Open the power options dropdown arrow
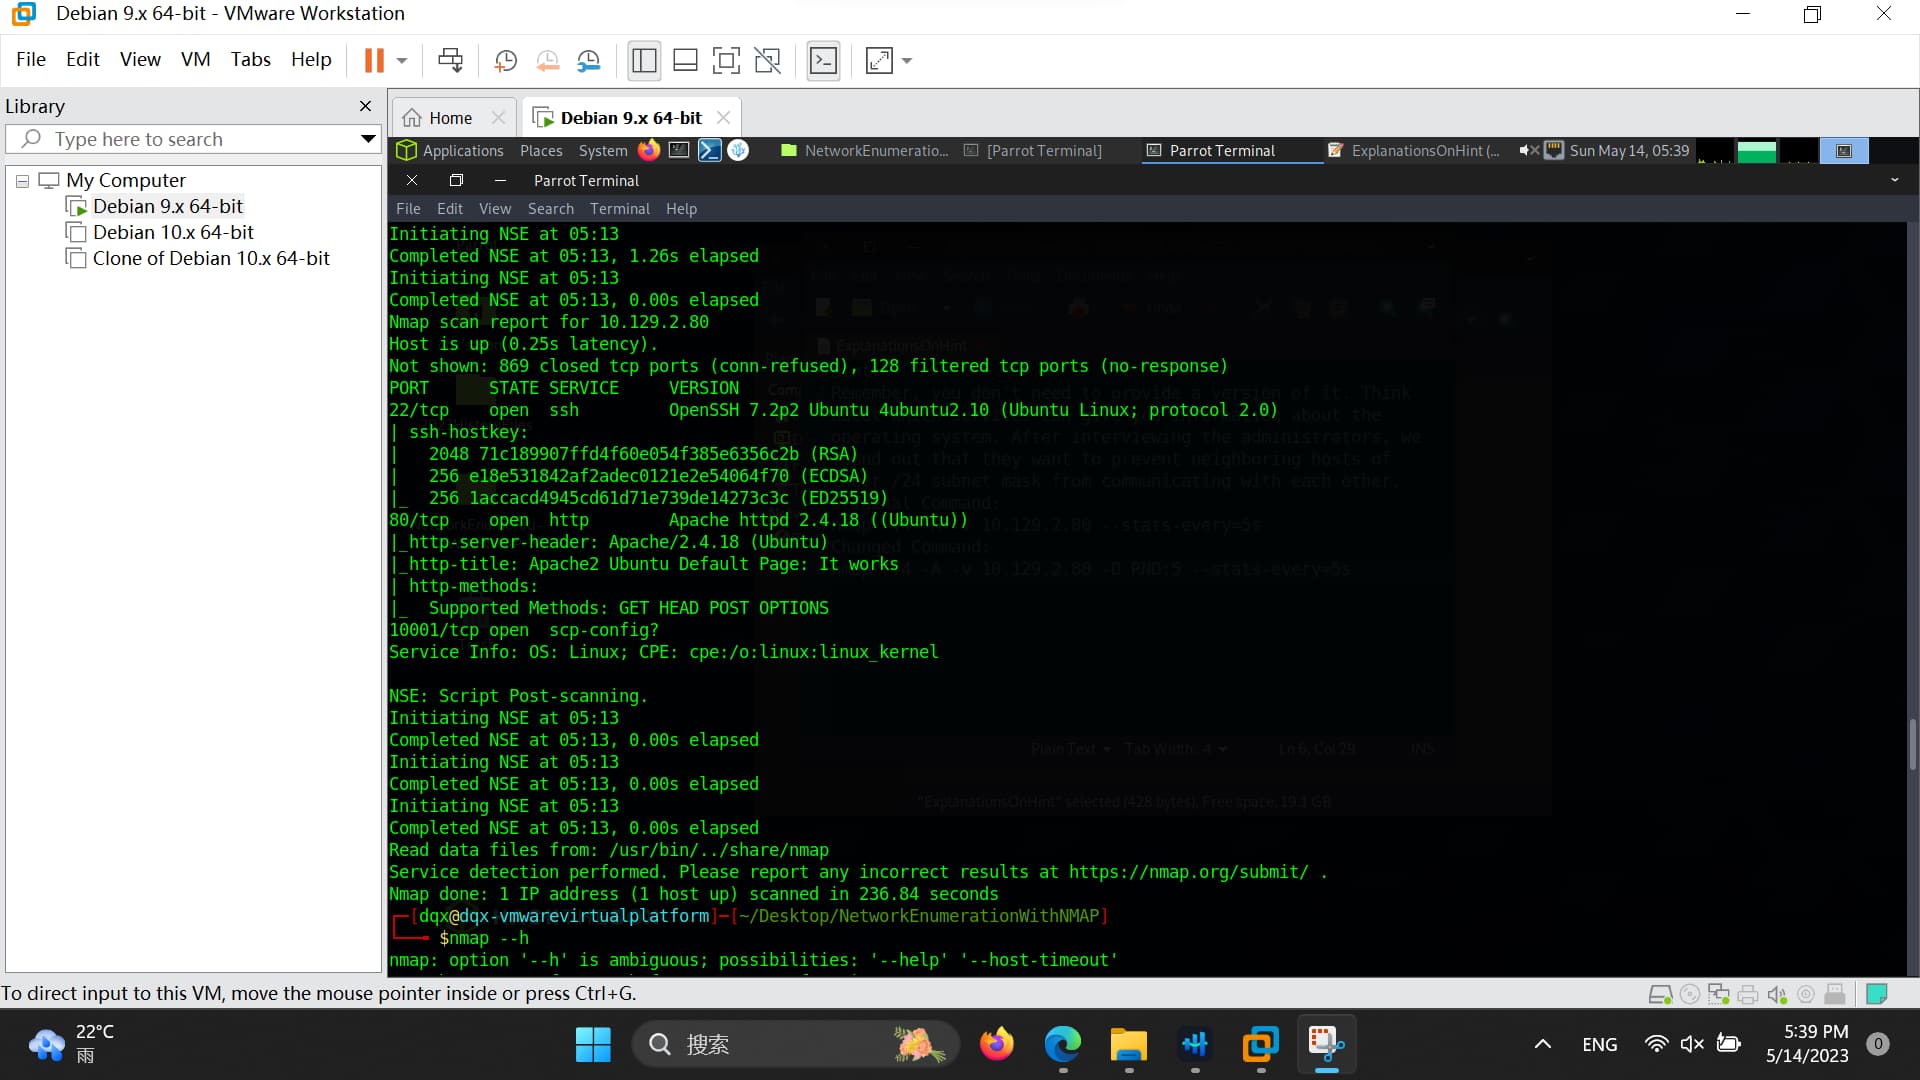1920x1080 pixels. (402, 61)
